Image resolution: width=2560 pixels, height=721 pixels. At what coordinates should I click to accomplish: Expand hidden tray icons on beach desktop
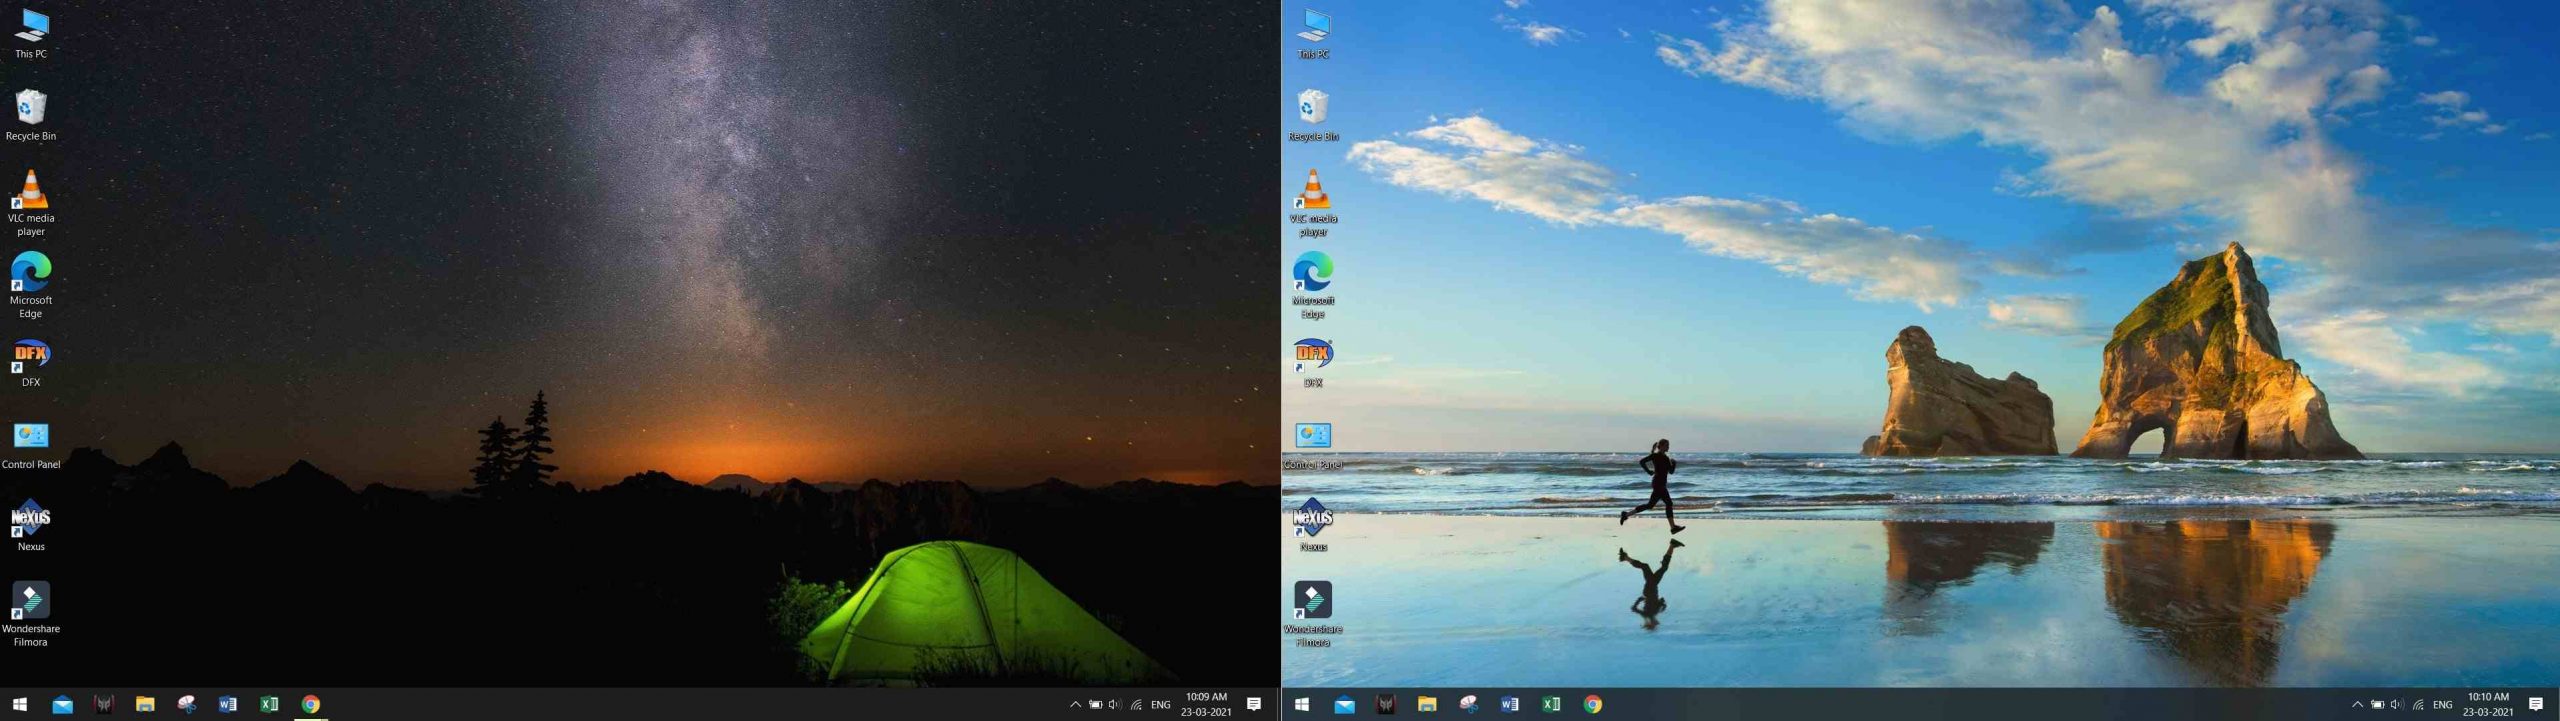tap(2357, 704)
